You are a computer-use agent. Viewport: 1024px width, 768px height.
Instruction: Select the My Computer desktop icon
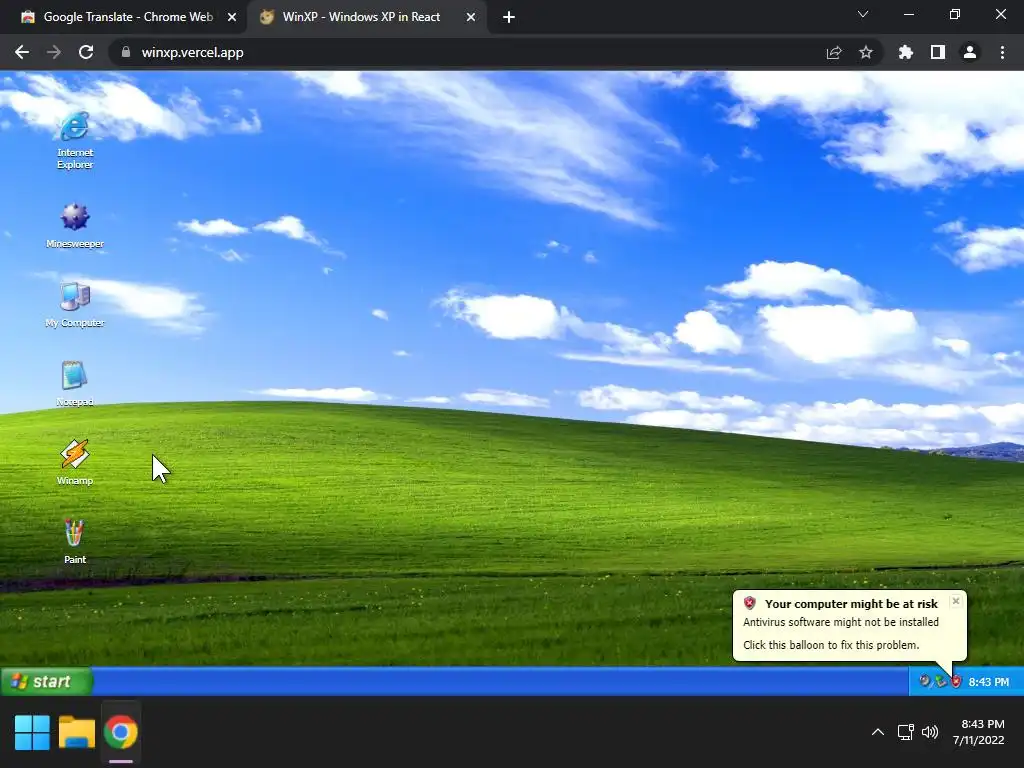tap(74, 304)
